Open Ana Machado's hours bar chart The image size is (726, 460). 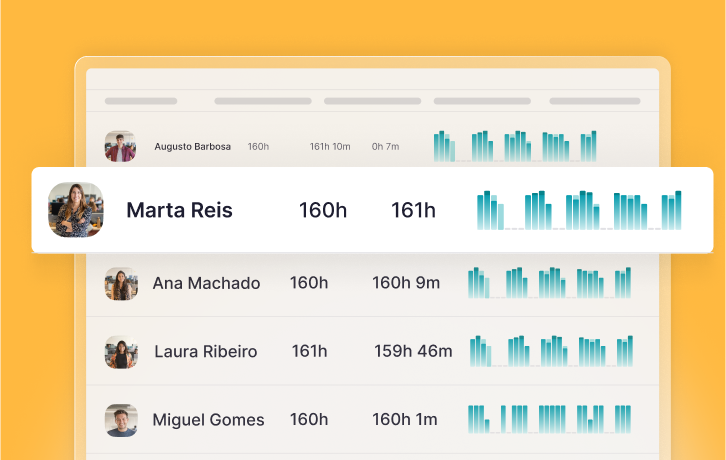point(549,282)
